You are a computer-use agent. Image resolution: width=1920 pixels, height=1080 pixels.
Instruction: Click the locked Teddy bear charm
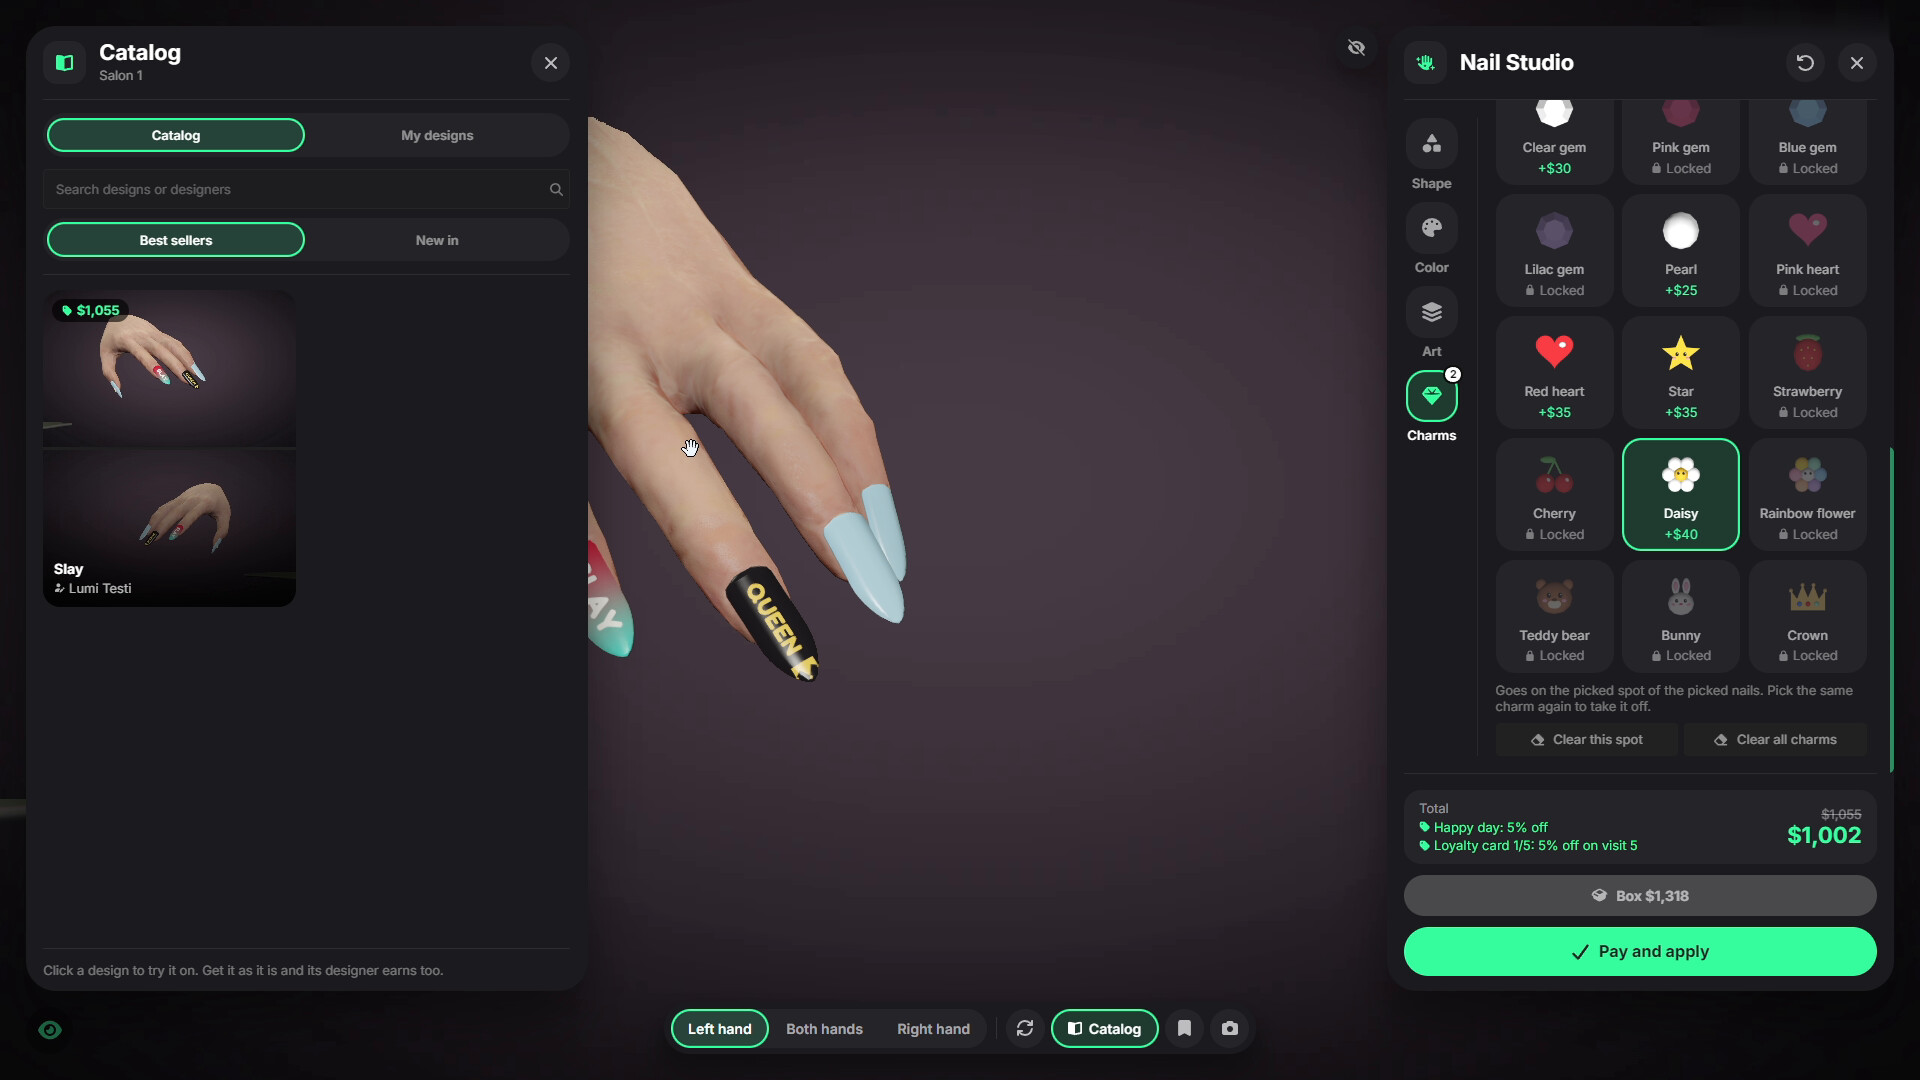point(1554,616)
